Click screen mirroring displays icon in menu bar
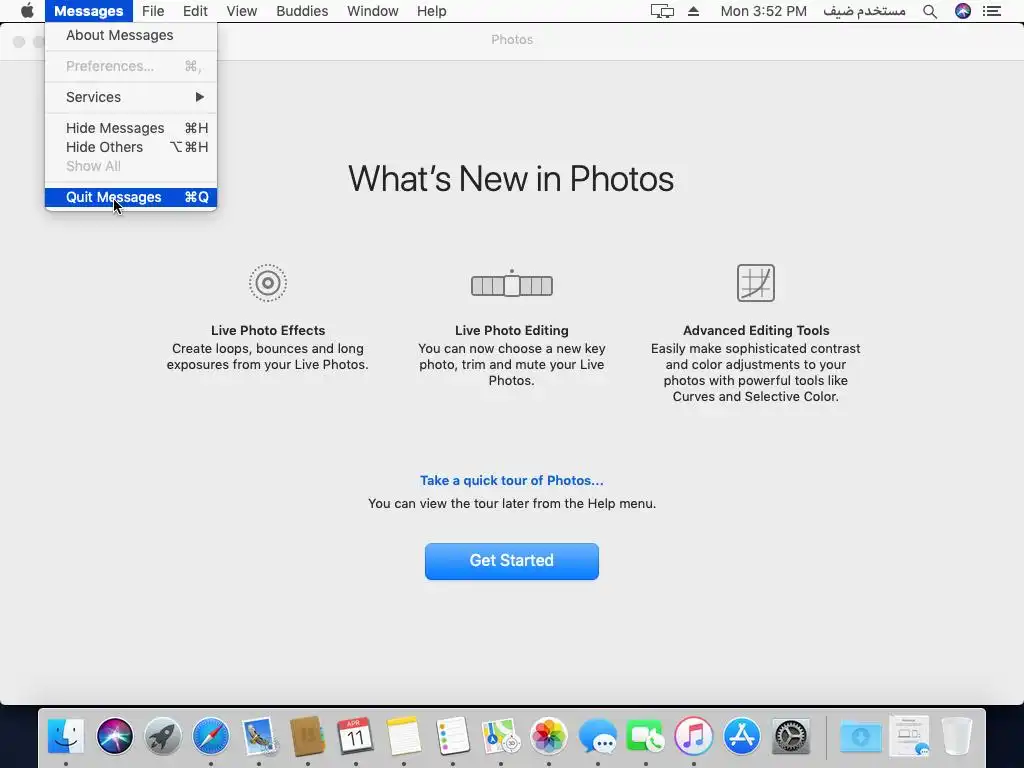 (662, 11)
